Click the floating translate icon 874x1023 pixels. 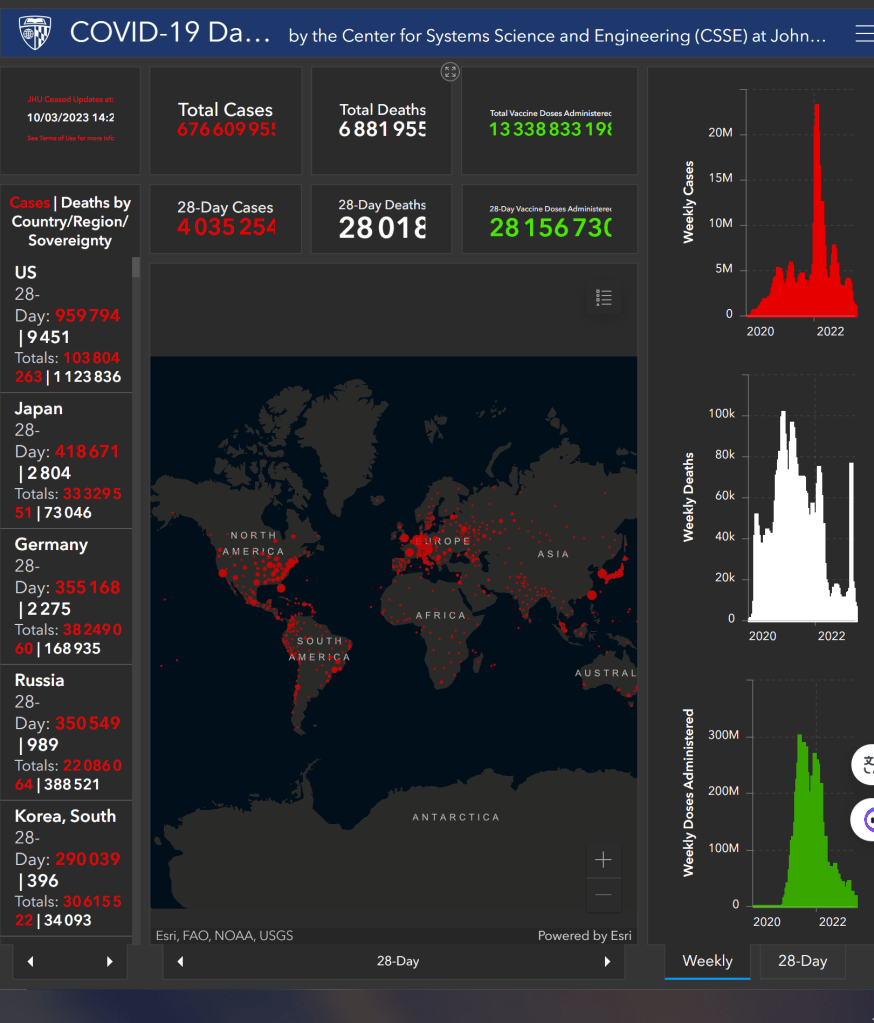click(866, 765)
